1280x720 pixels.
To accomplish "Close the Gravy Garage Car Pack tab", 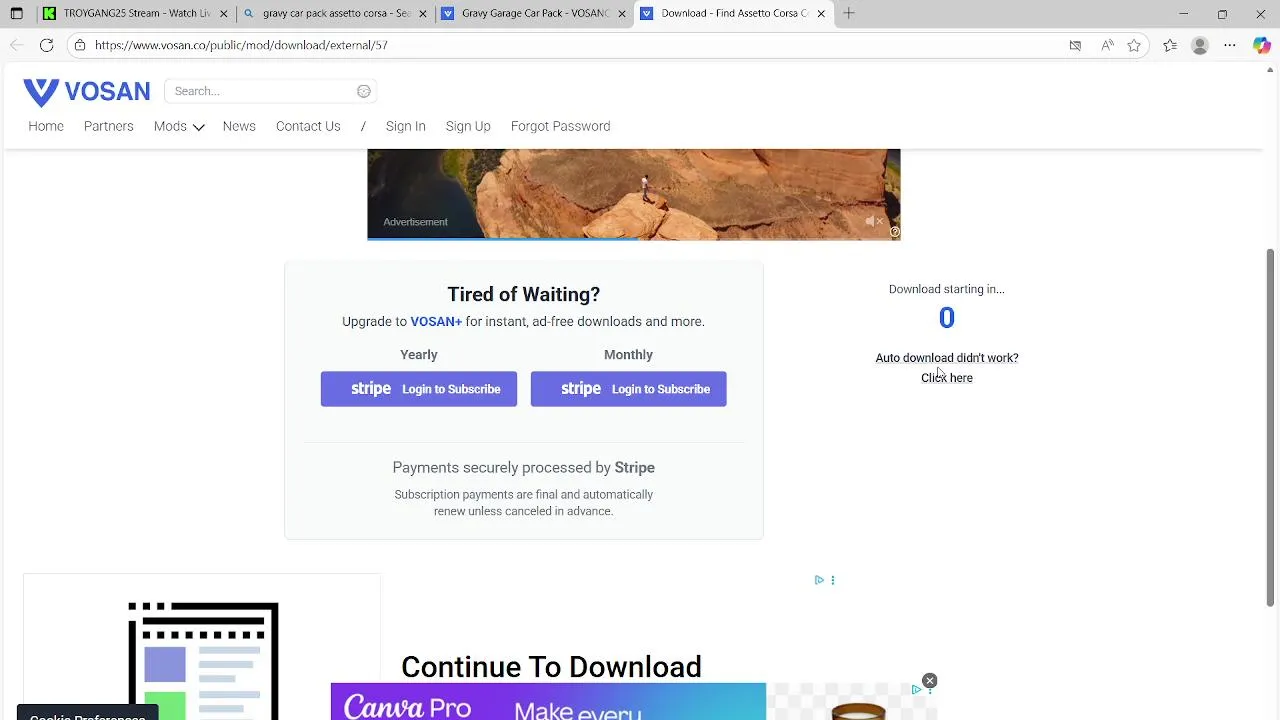I will click(x=622, y=14).
